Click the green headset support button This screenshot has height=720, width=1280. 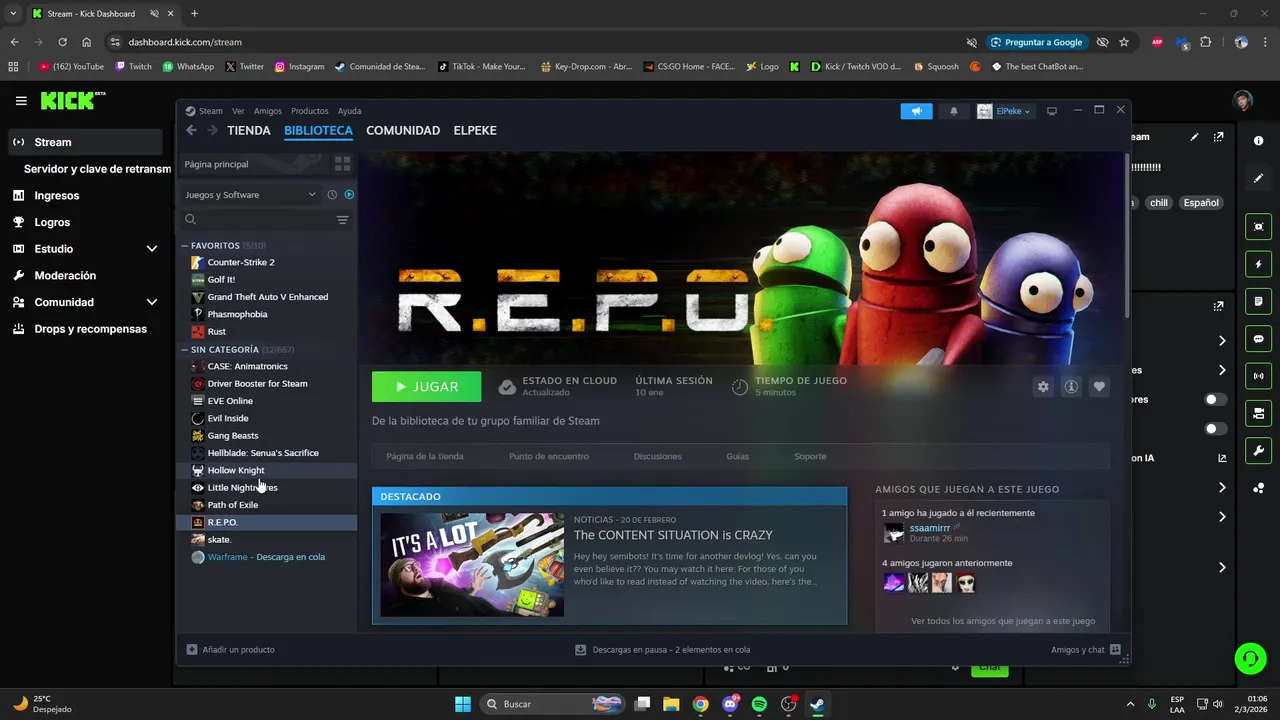(x=1250, y=658)
